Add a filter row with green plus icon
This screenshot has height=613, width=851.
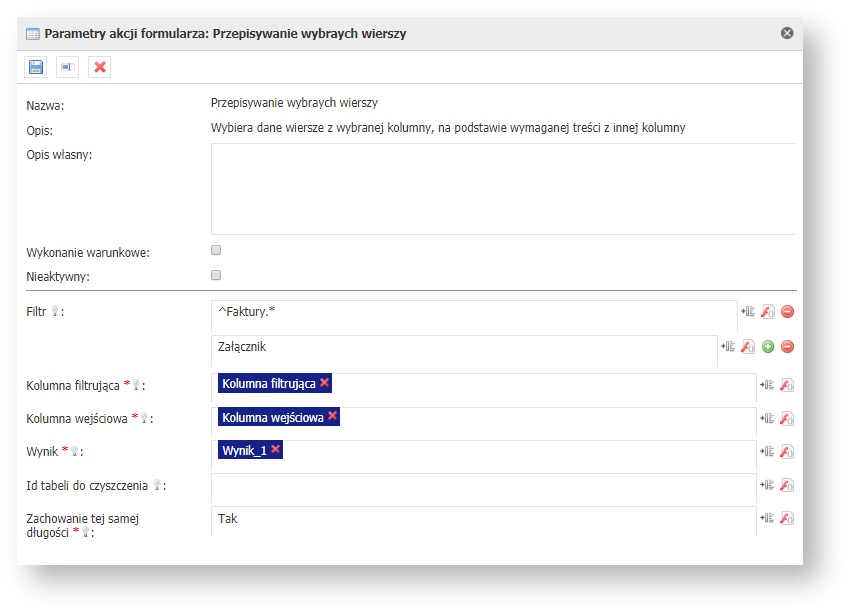pos(768,347)
